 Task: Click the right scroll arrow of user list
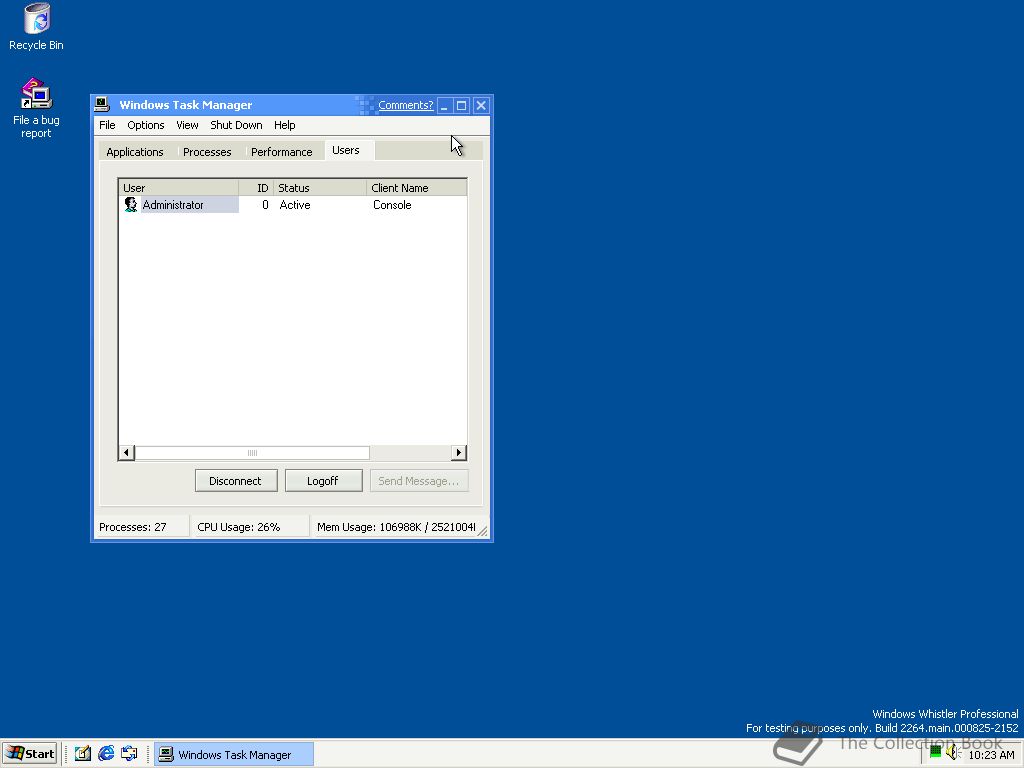click(458, 453)
